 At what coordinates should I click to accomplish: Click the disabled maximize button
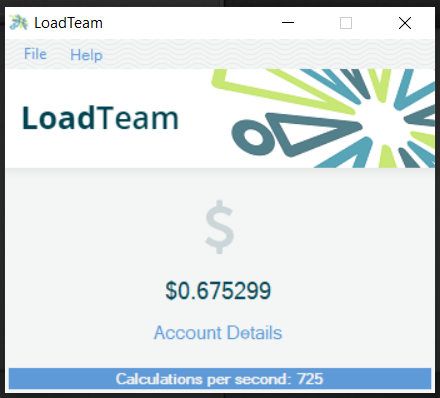[346, 23]
